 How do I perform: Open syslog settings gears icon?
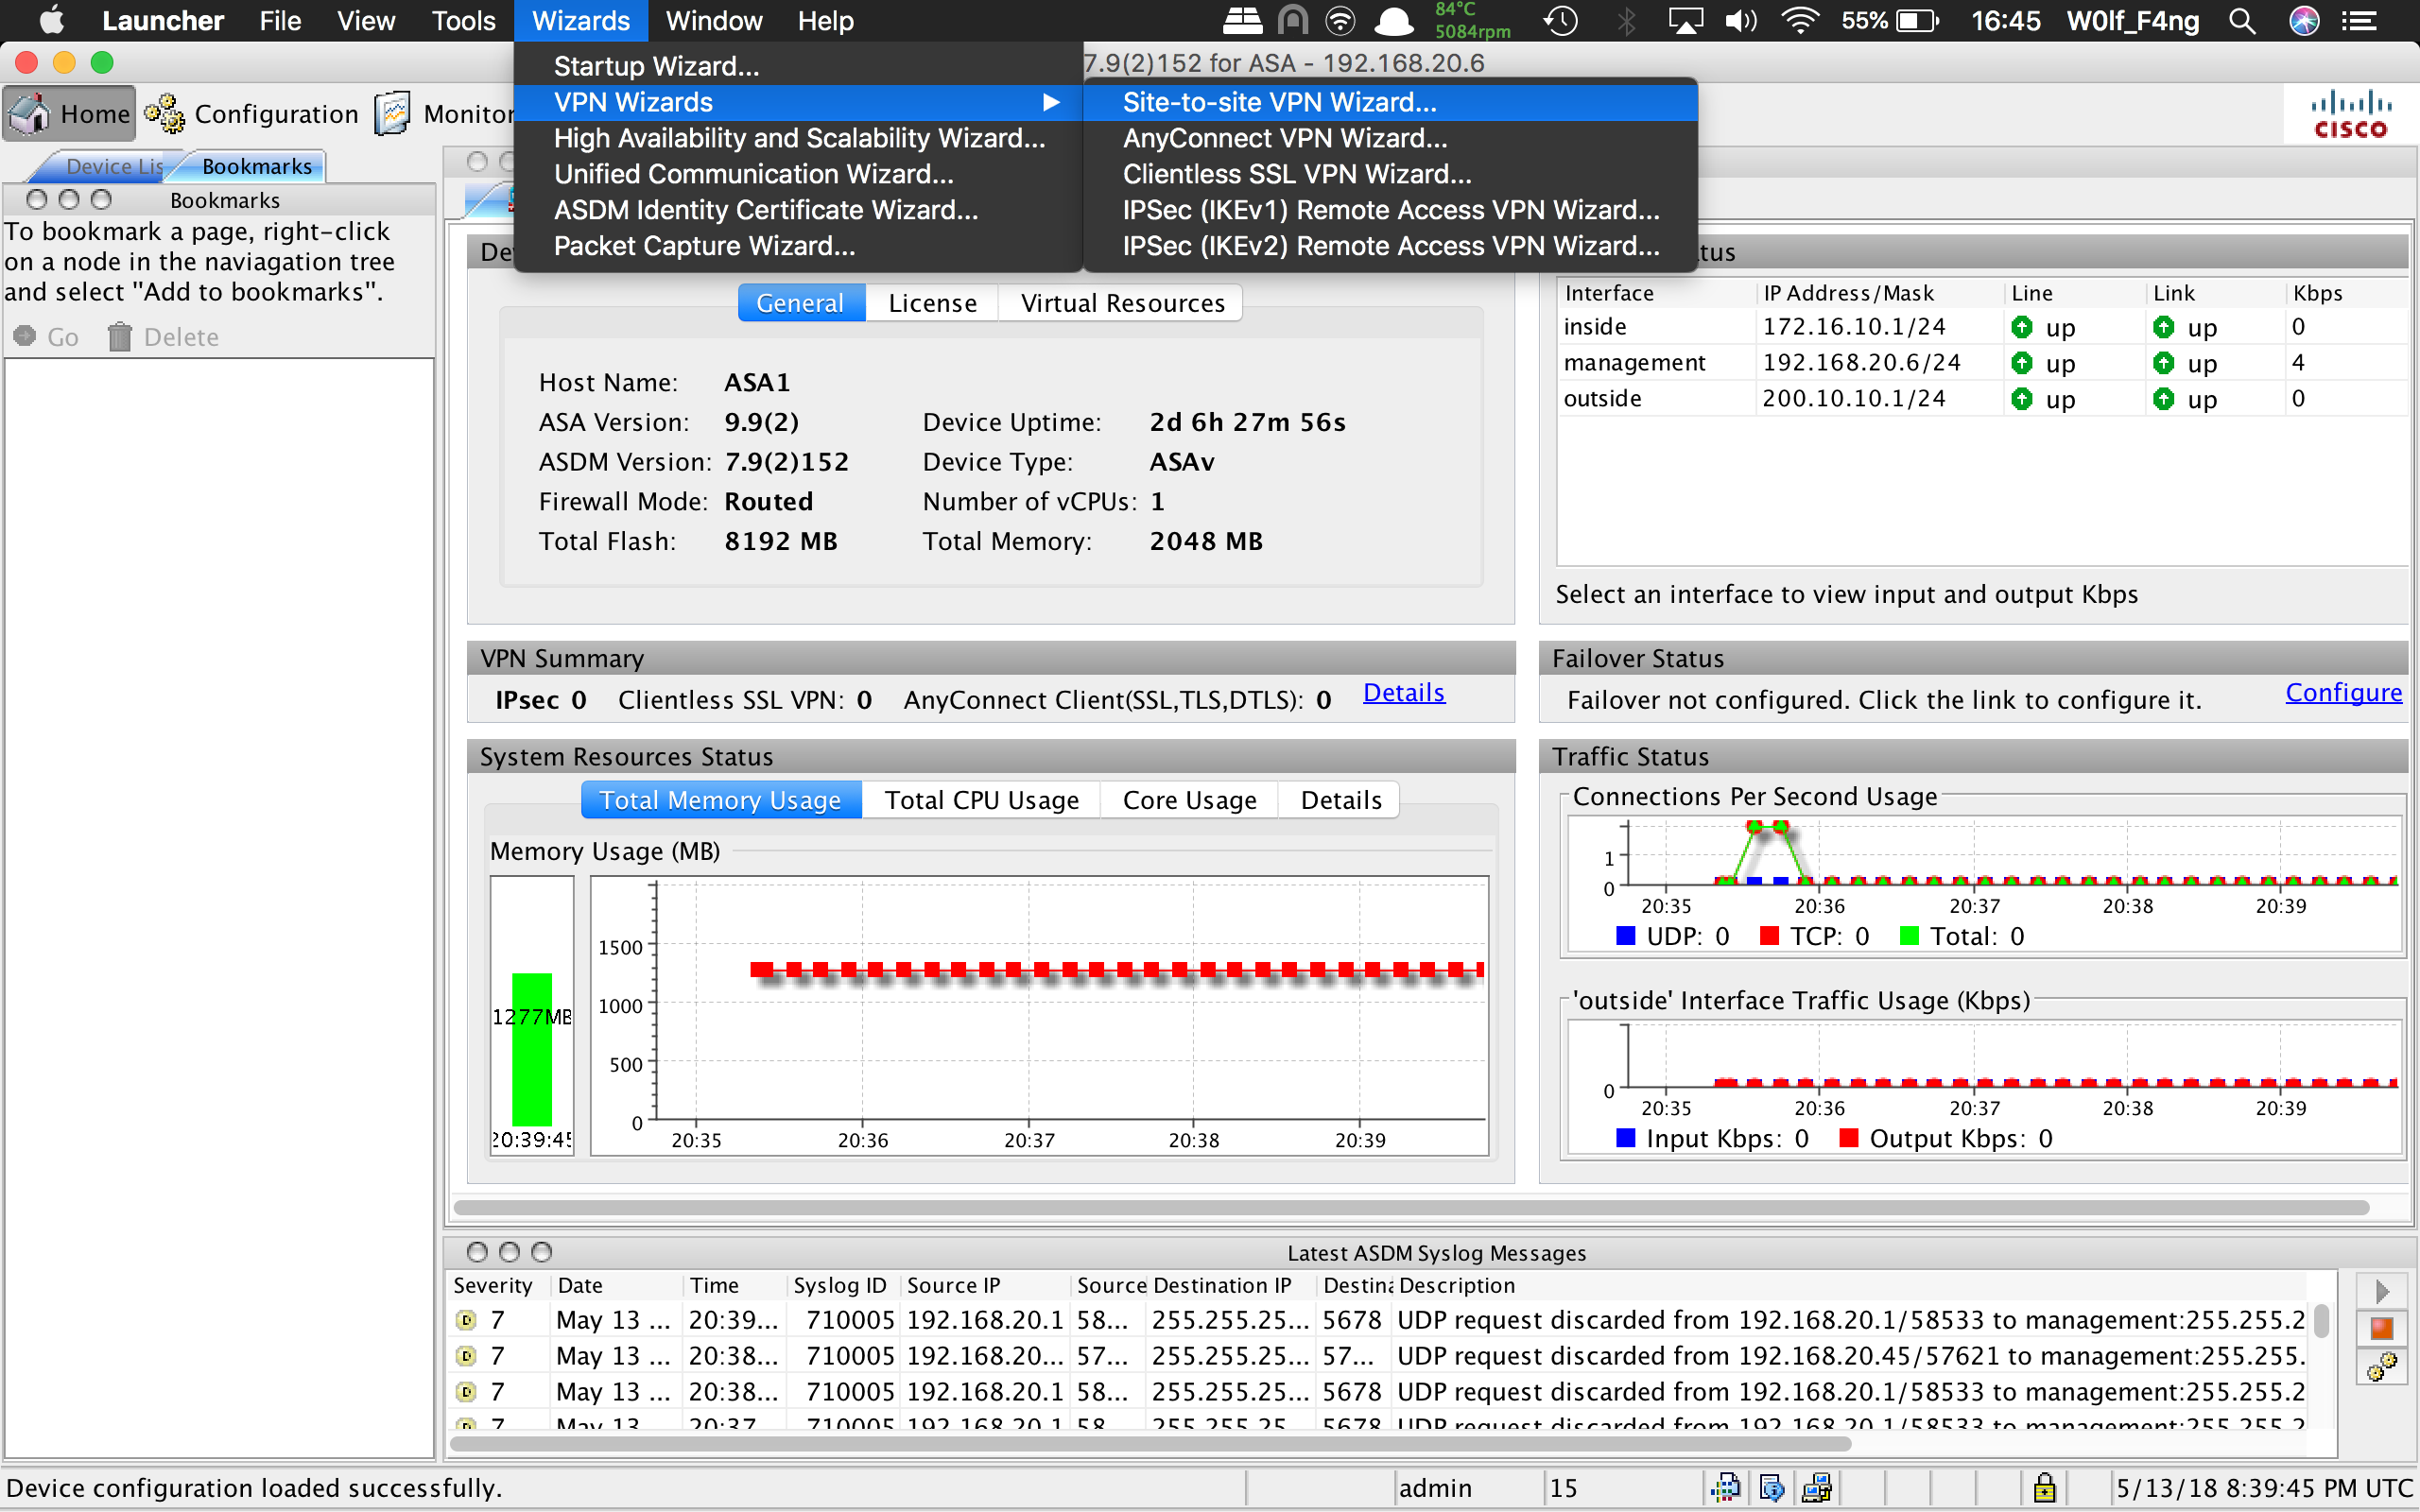coord(2382,1367)
